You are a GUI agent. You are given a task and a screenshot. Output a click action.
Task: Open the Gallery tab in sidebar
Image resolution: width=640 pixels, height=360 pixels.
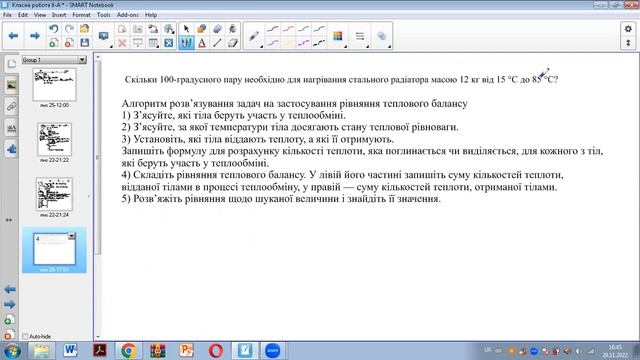pyautogui.click(x=11, y=85)
